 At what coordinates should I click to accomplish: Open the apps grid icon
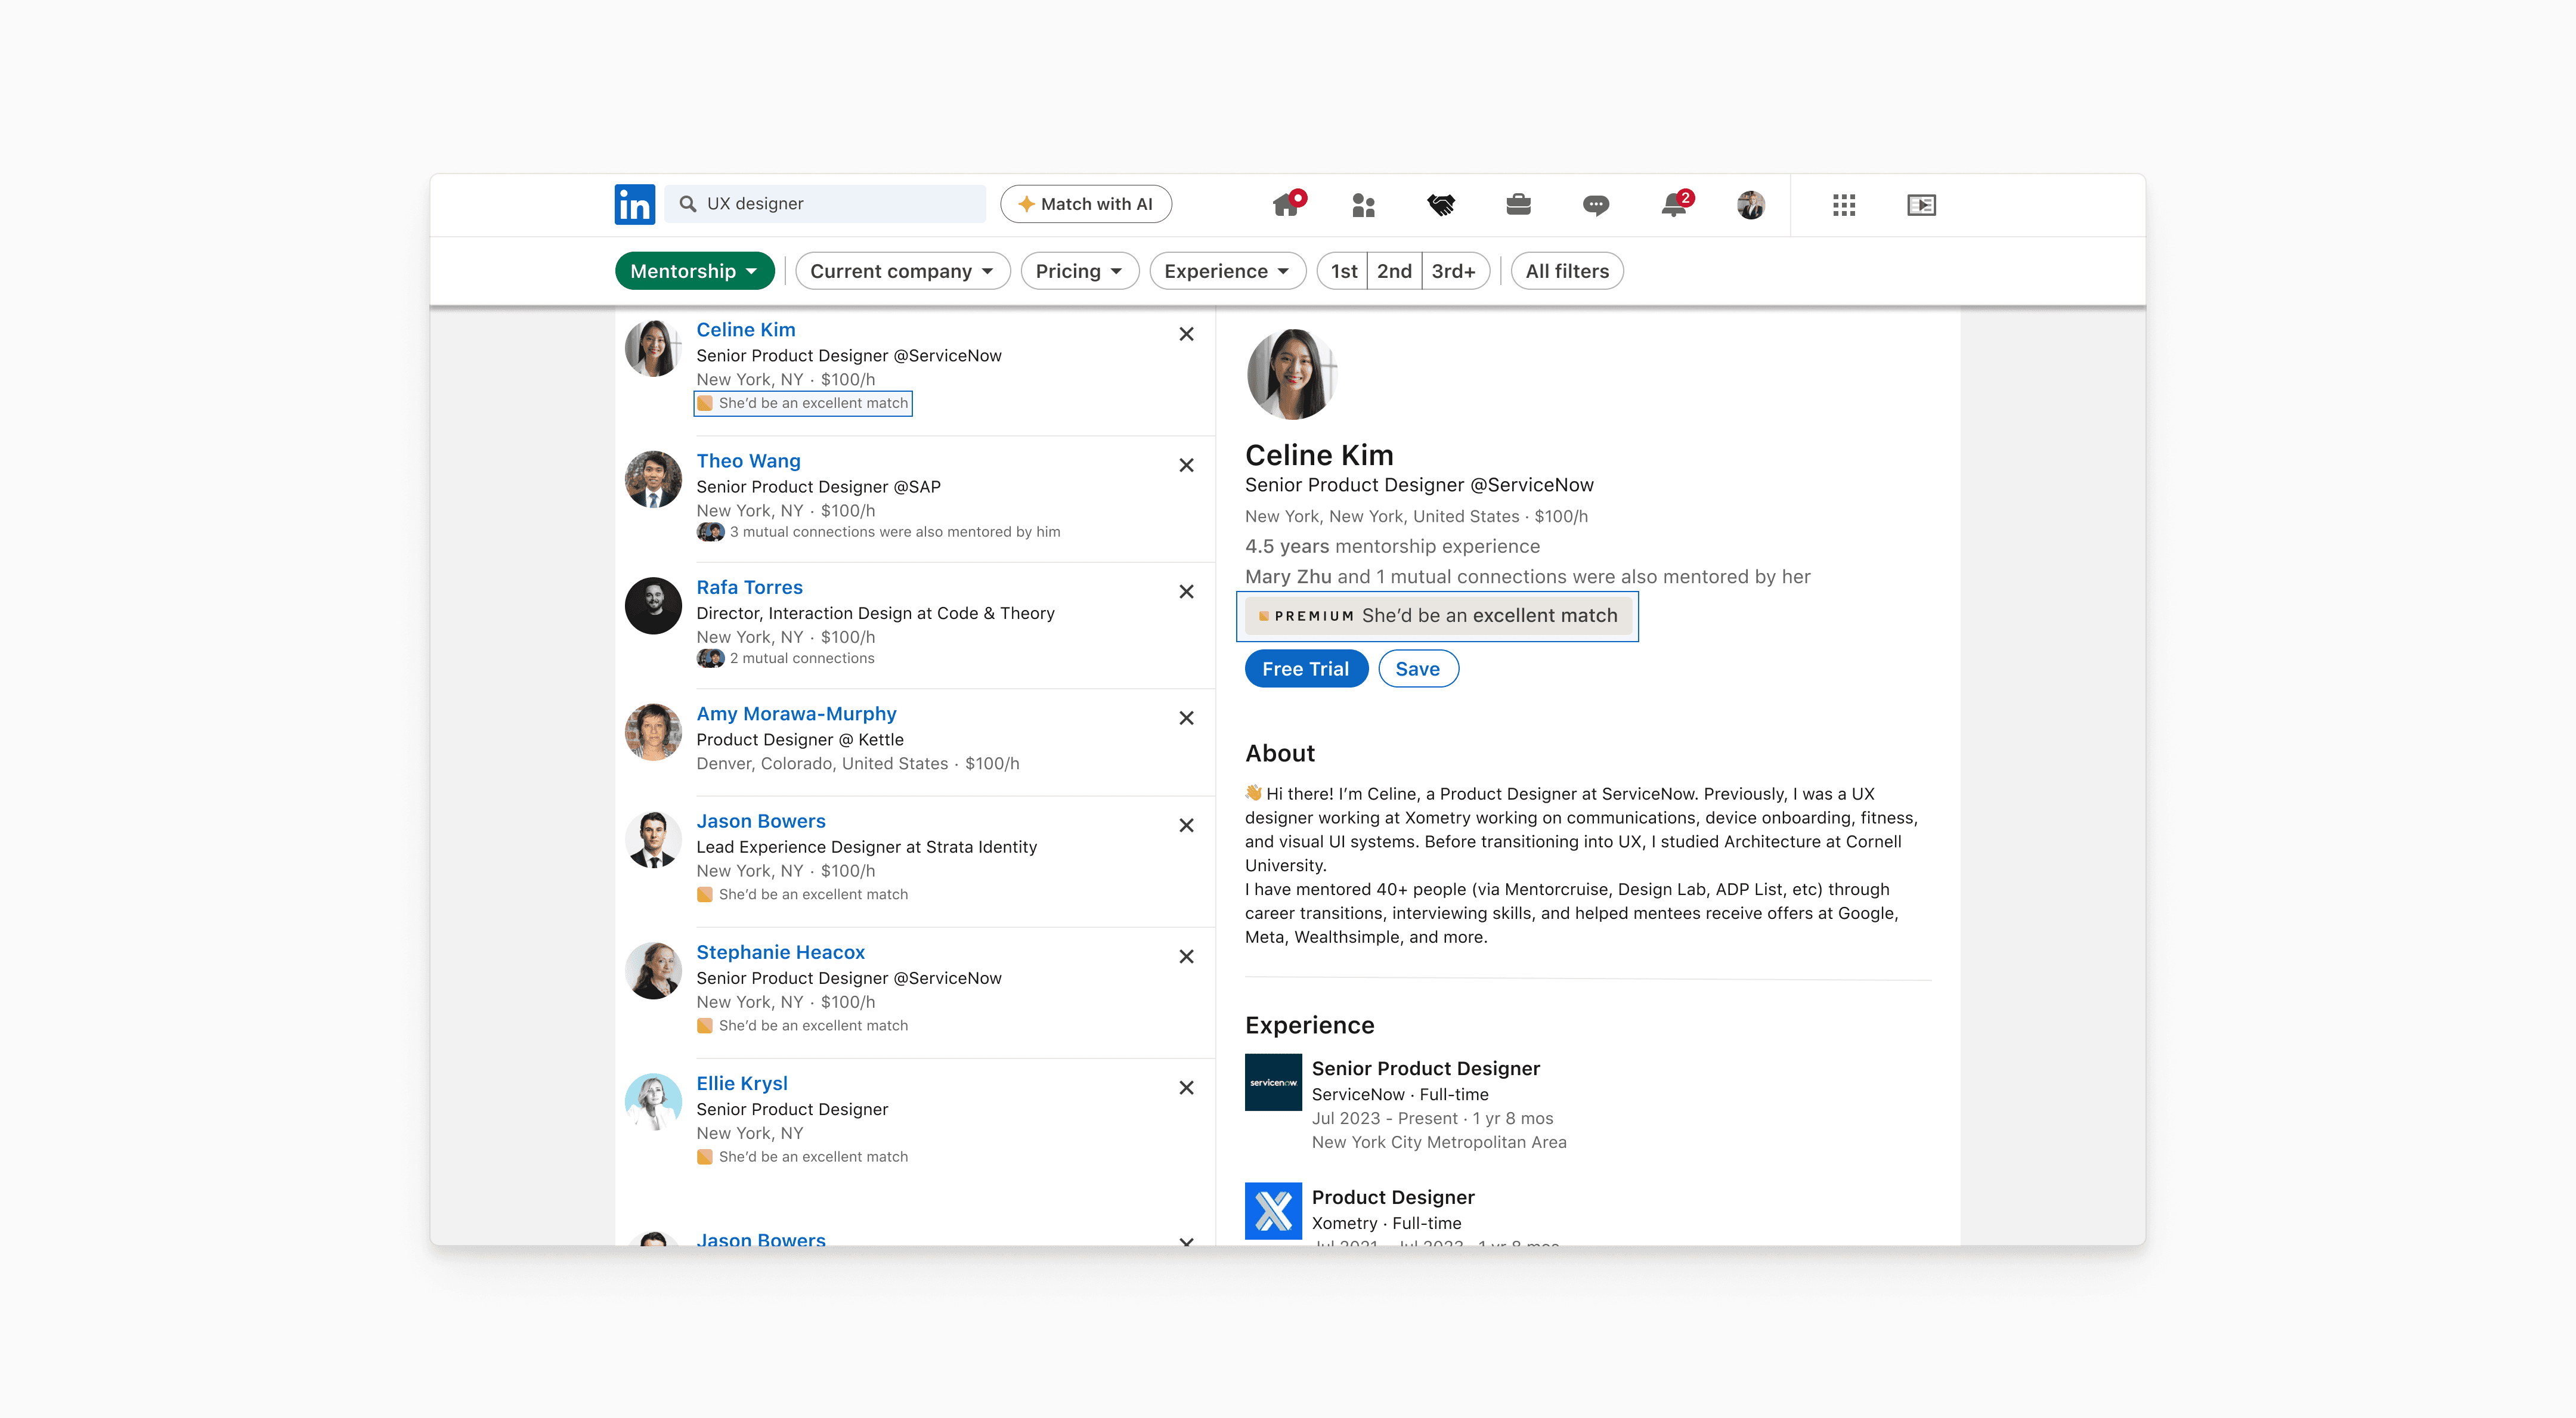[x=1843, y=205]
